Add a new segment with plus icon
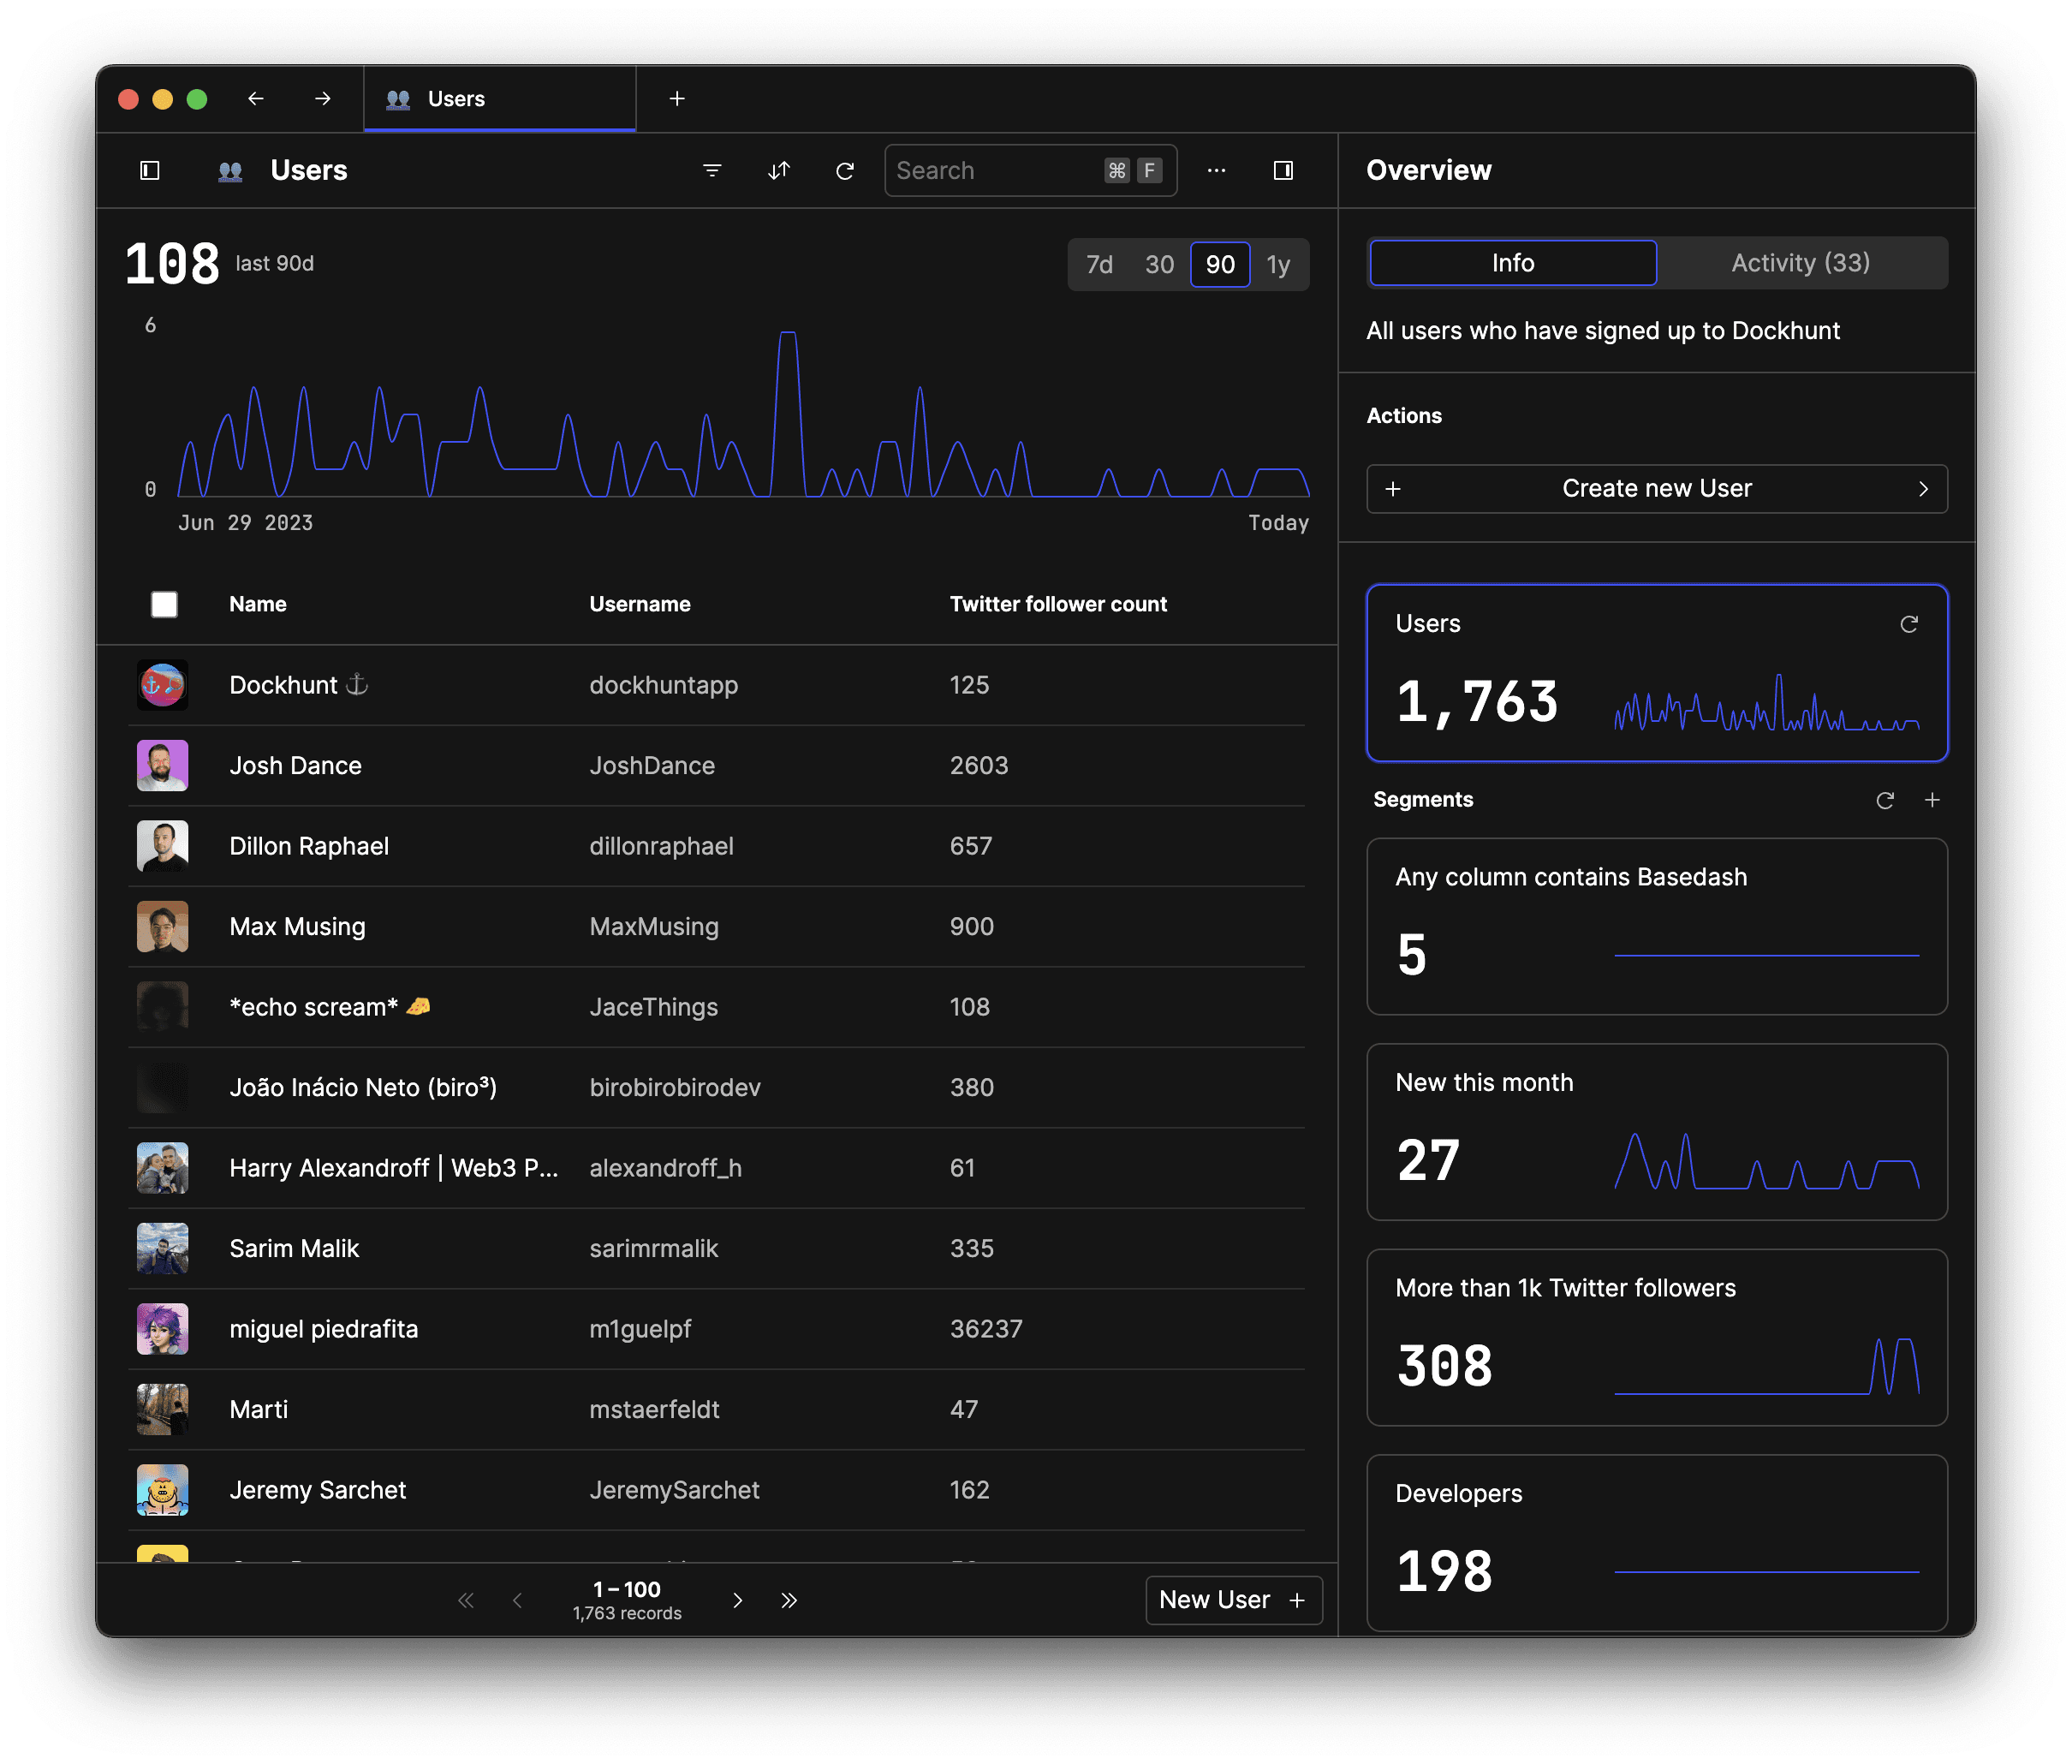The width and height of the screenshot is (2072, 1764). point(1932,800)
